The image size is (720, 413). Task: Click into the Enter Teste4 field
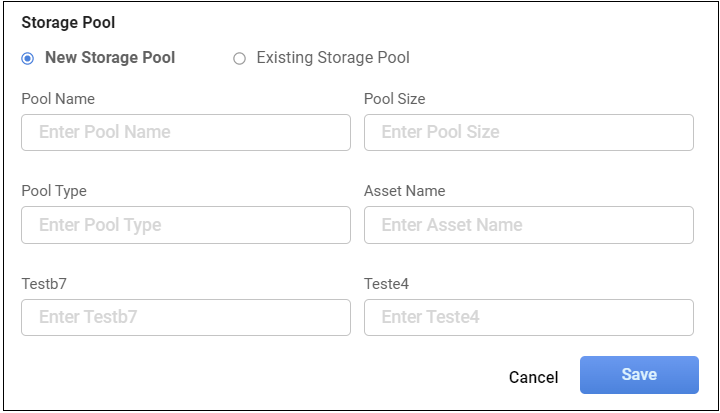click(529, 317)
